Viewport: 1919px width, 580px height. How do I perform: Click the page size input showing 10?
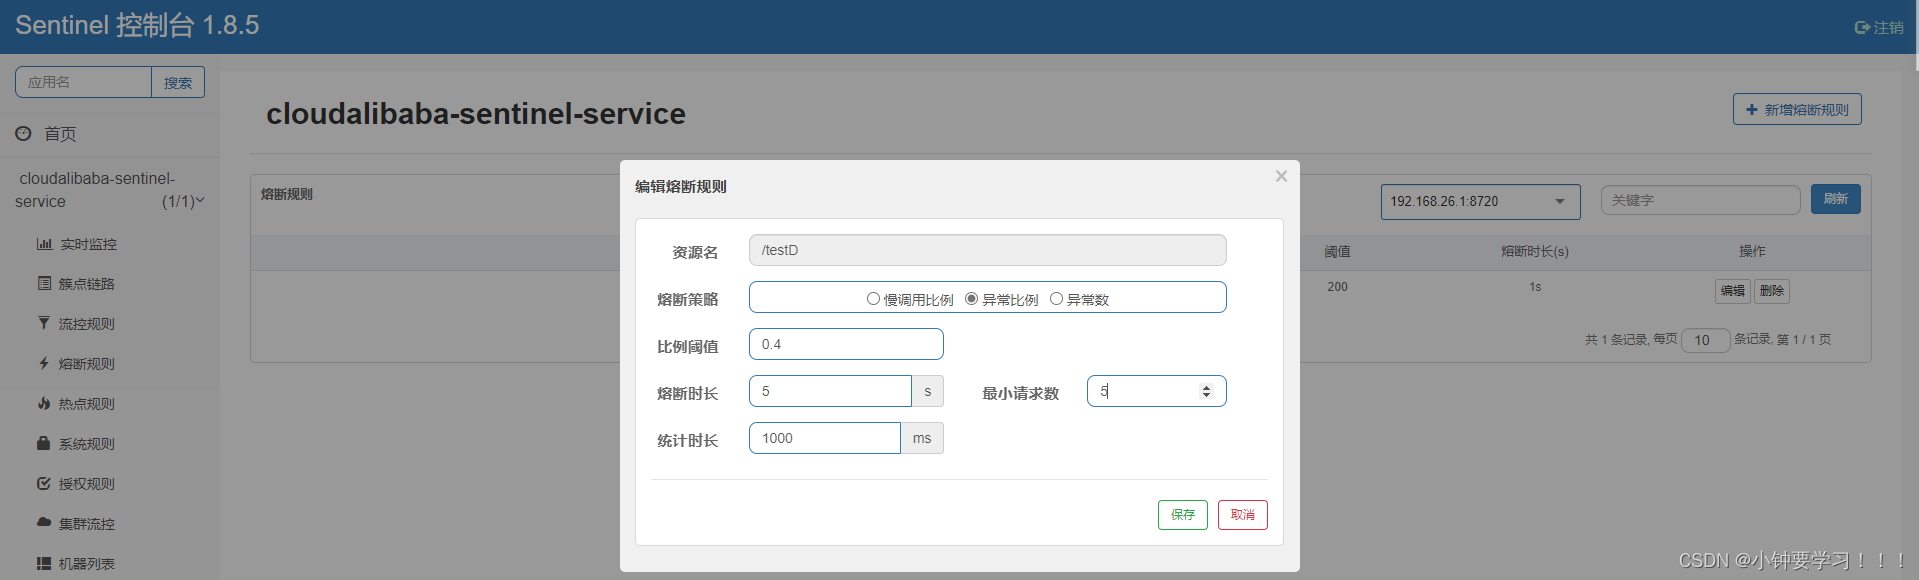tap(1706, 340)
